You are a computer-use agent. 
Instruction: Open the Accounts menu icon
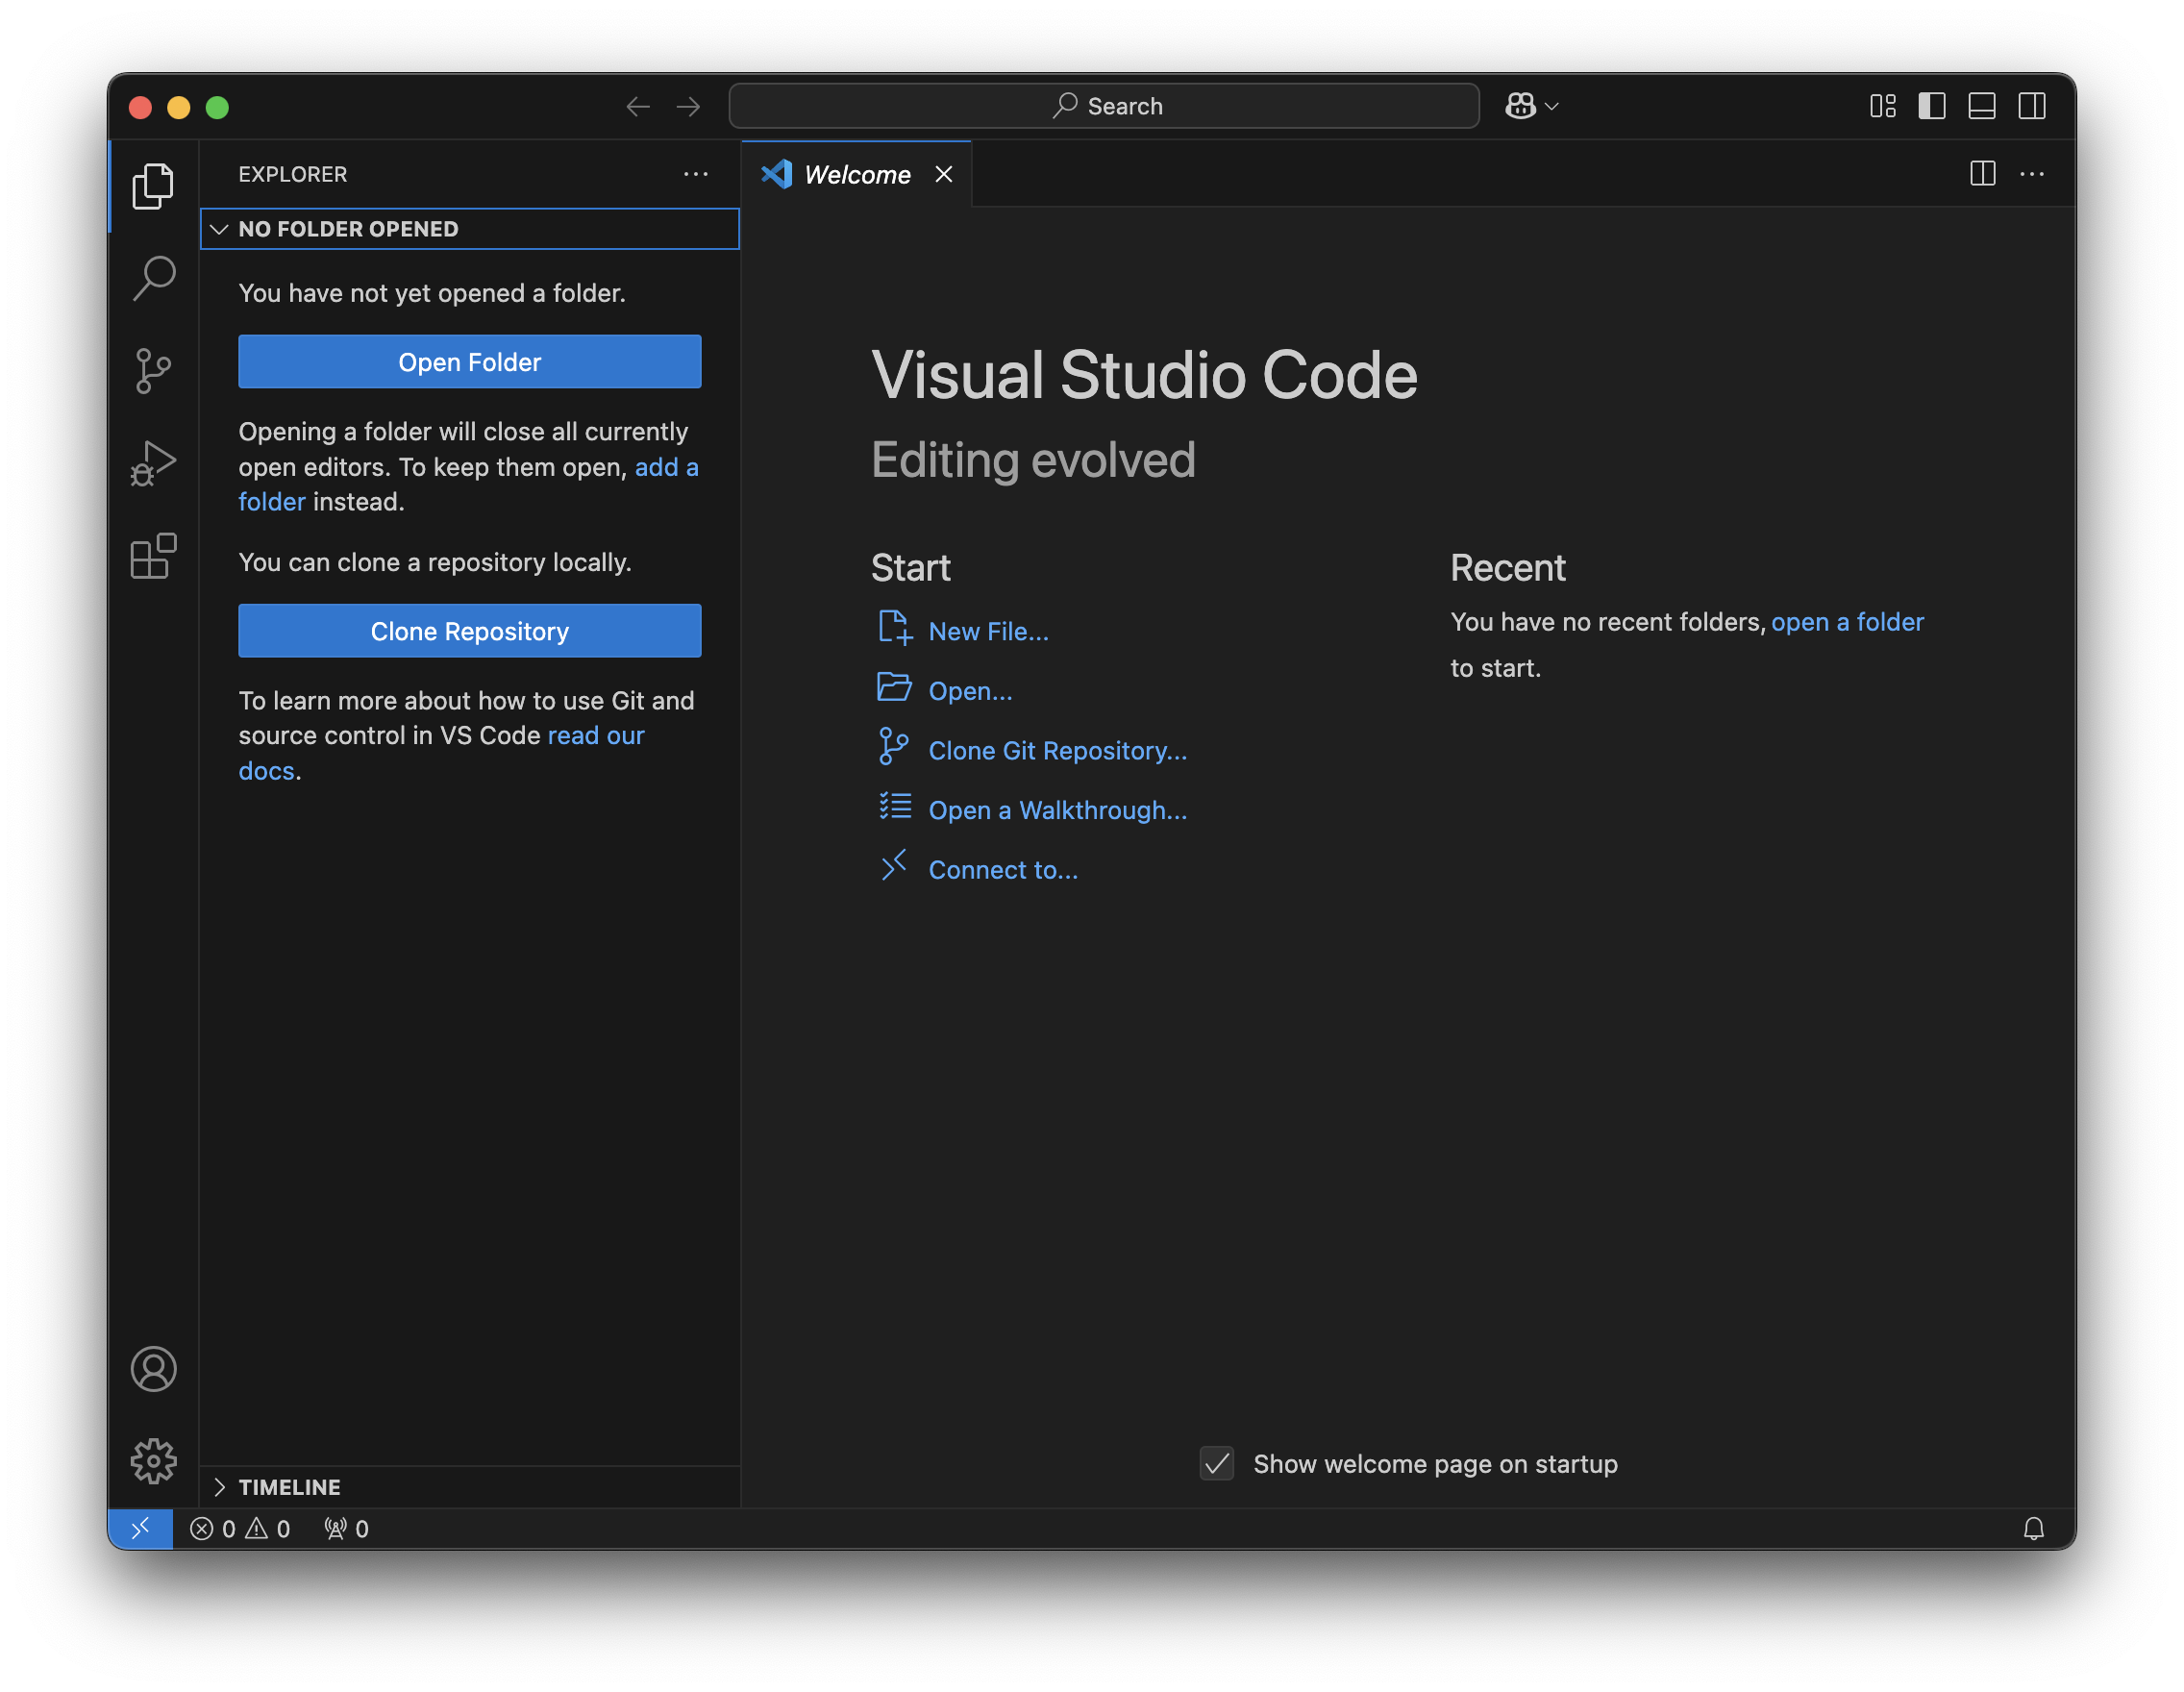point(153,1369)
